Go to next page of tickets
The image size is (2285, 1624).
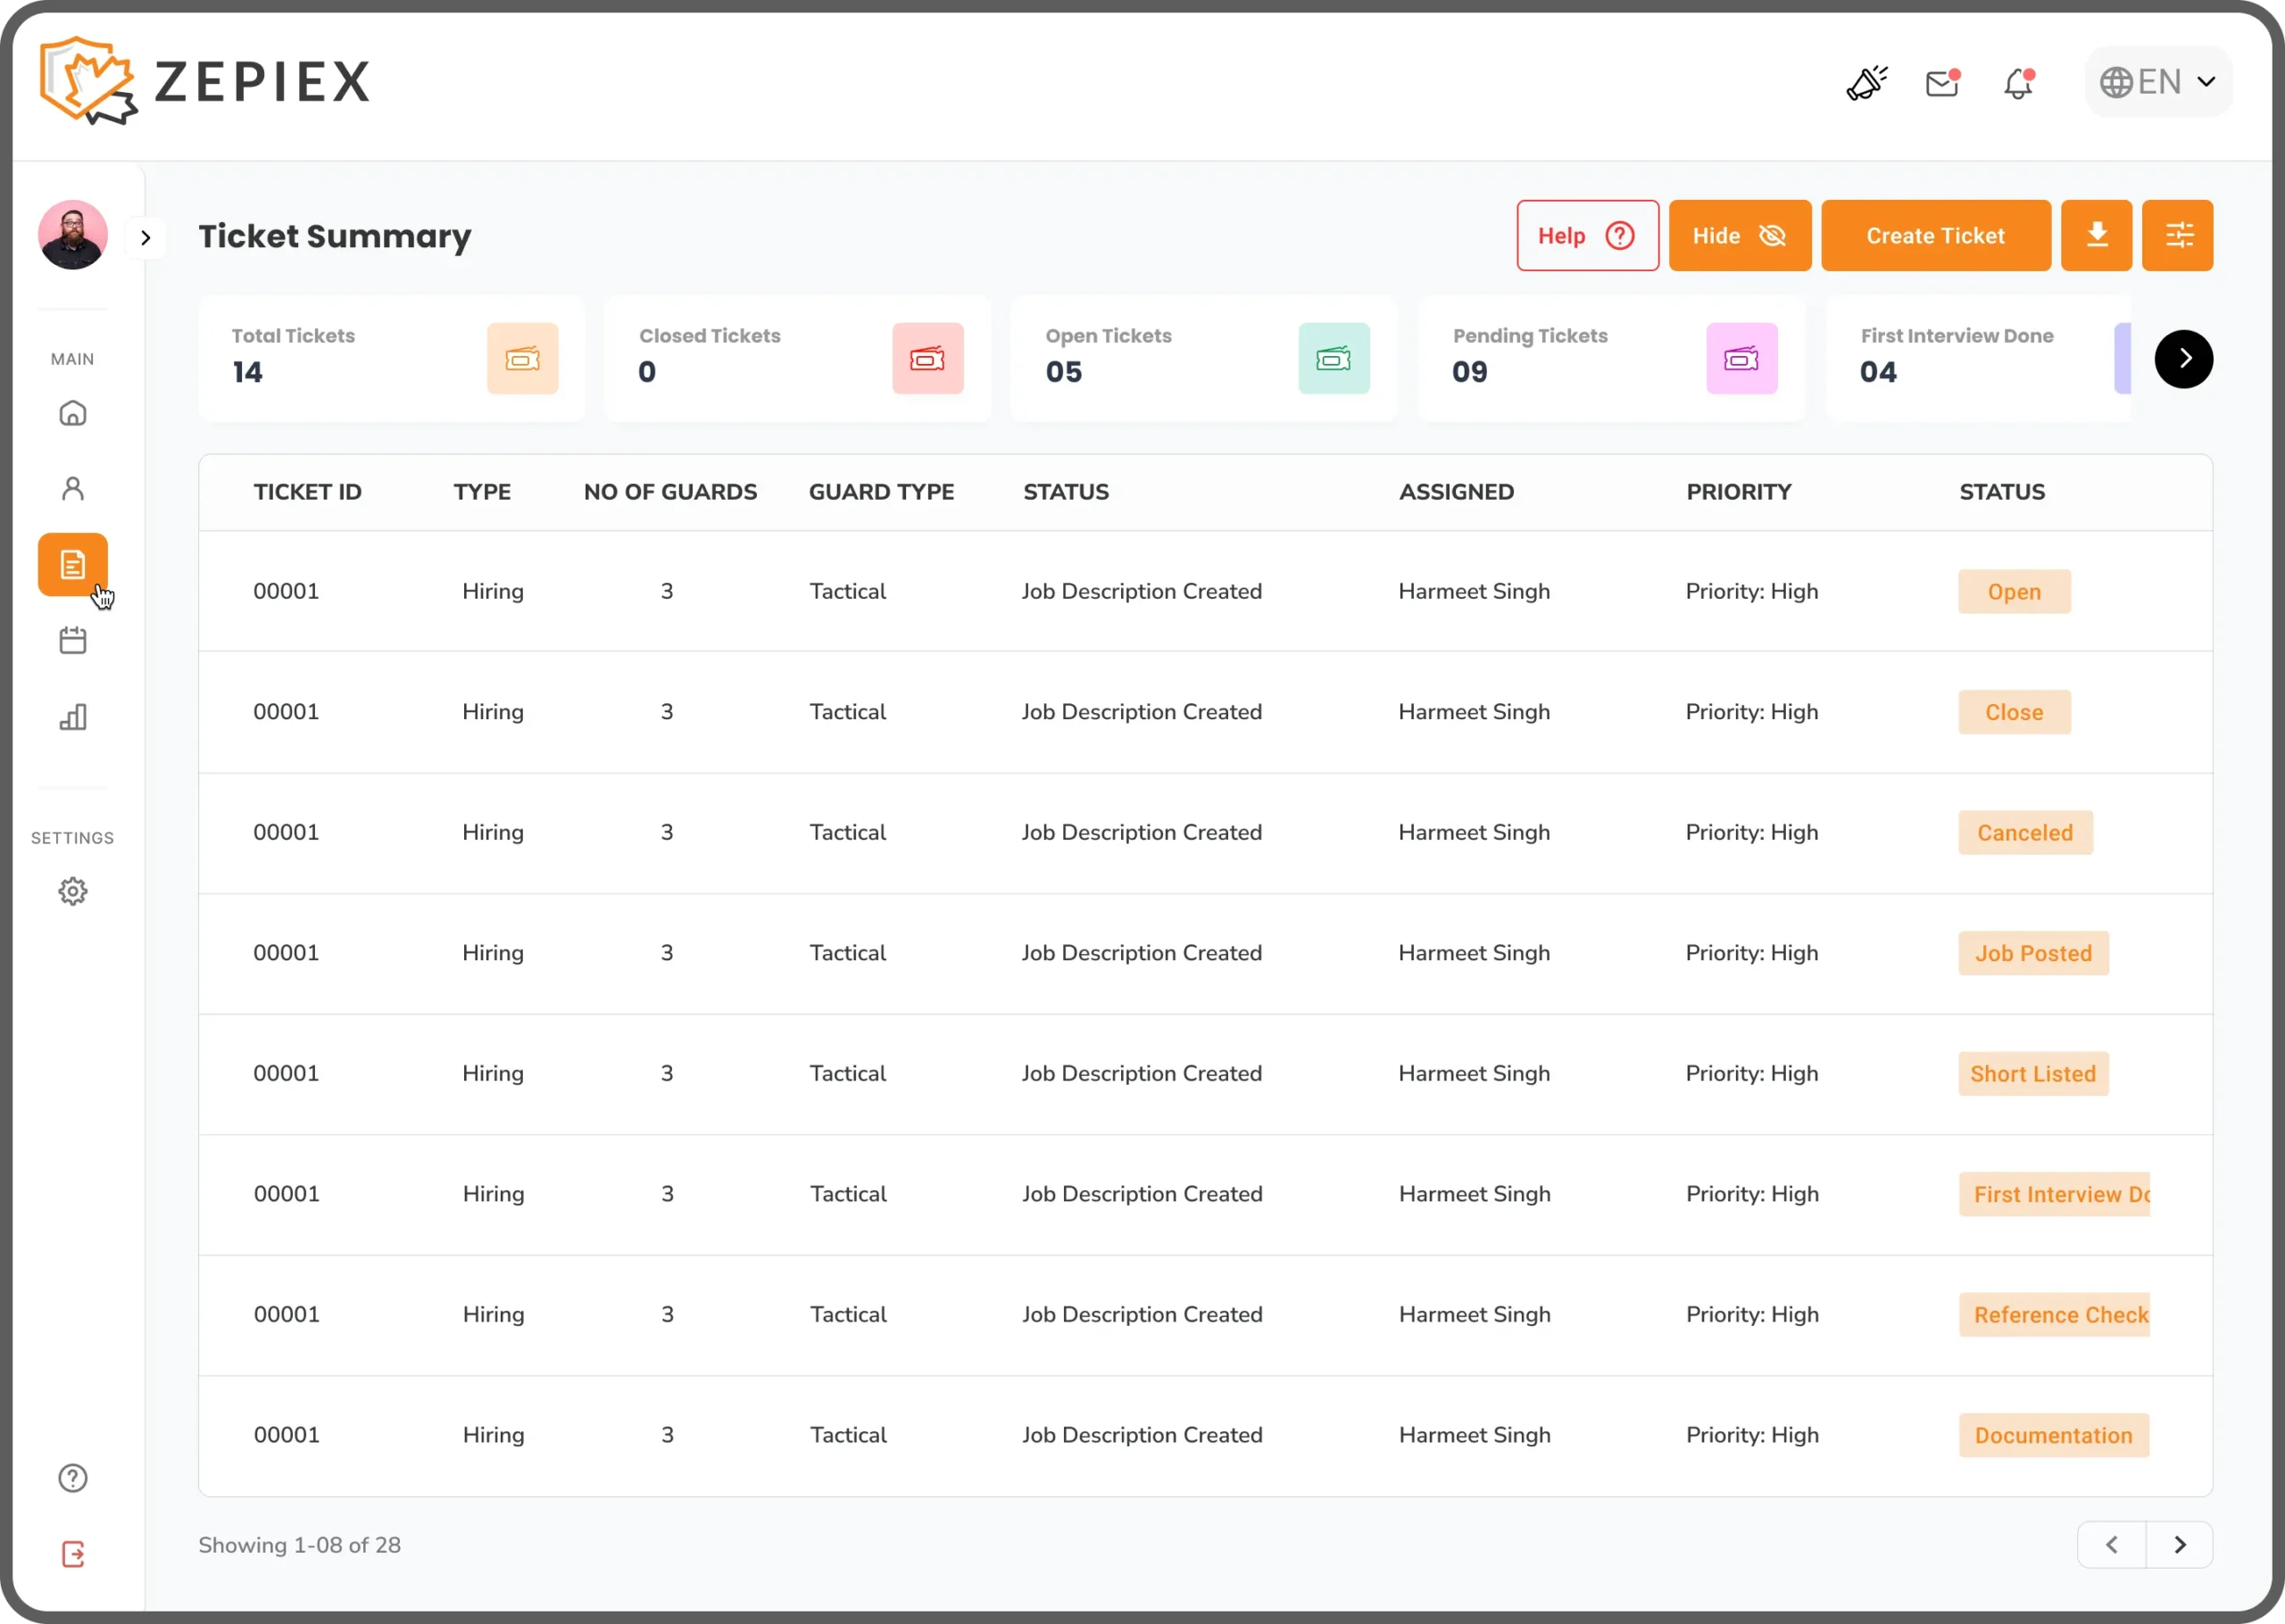click(x=2179, y=1545)
